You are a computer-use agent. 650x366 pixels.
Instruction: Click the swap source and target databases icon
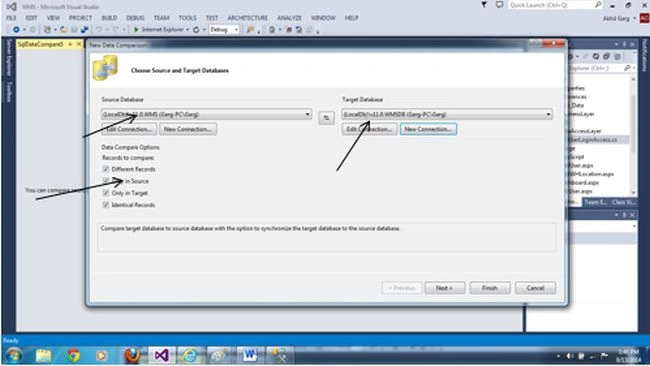tap(326, 118)
